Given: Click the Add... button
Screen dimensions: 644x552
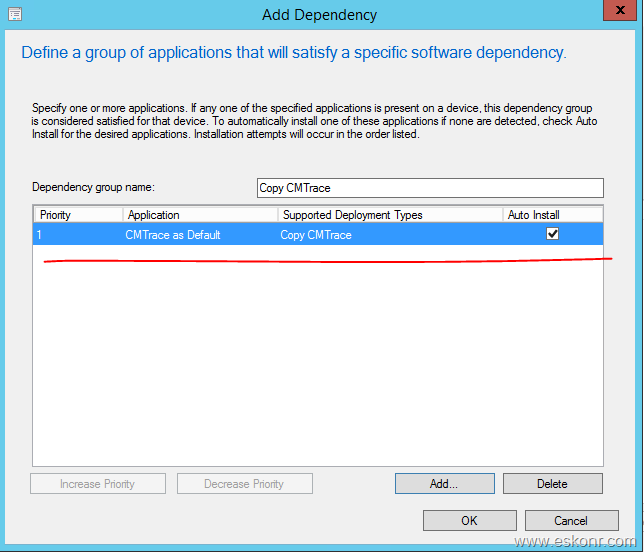Looking at the screenshot, I should [444, 484].
